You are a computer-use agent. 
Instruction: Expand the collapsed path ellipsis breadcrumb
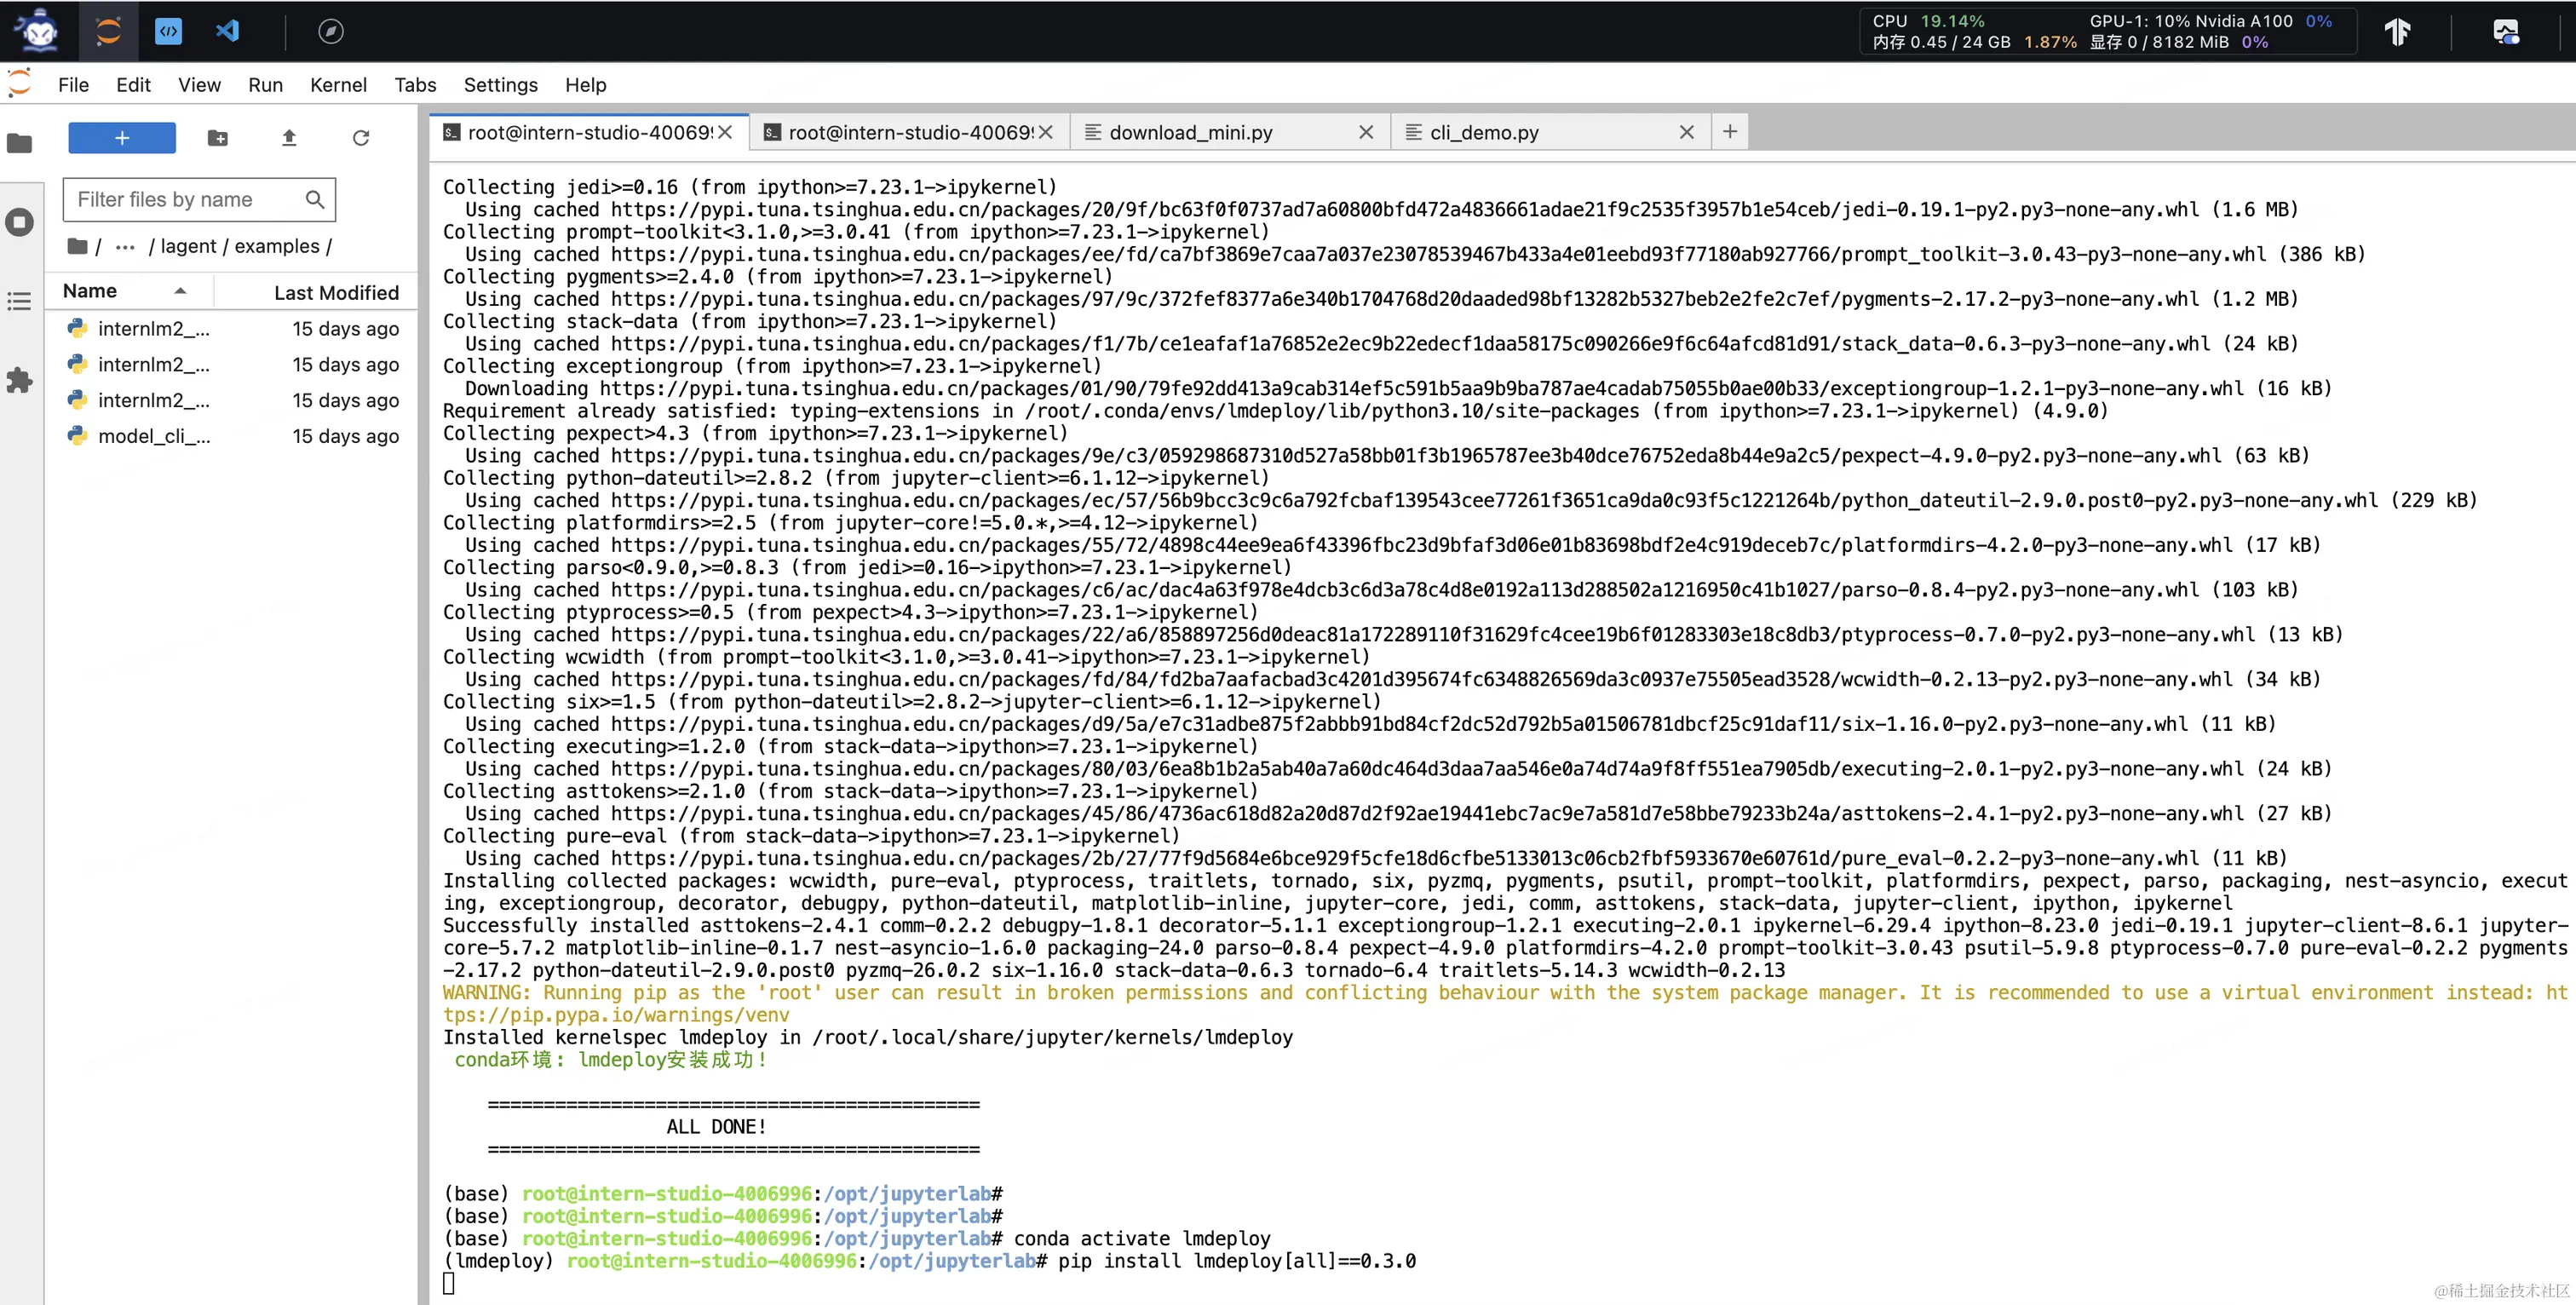[125, 247]
